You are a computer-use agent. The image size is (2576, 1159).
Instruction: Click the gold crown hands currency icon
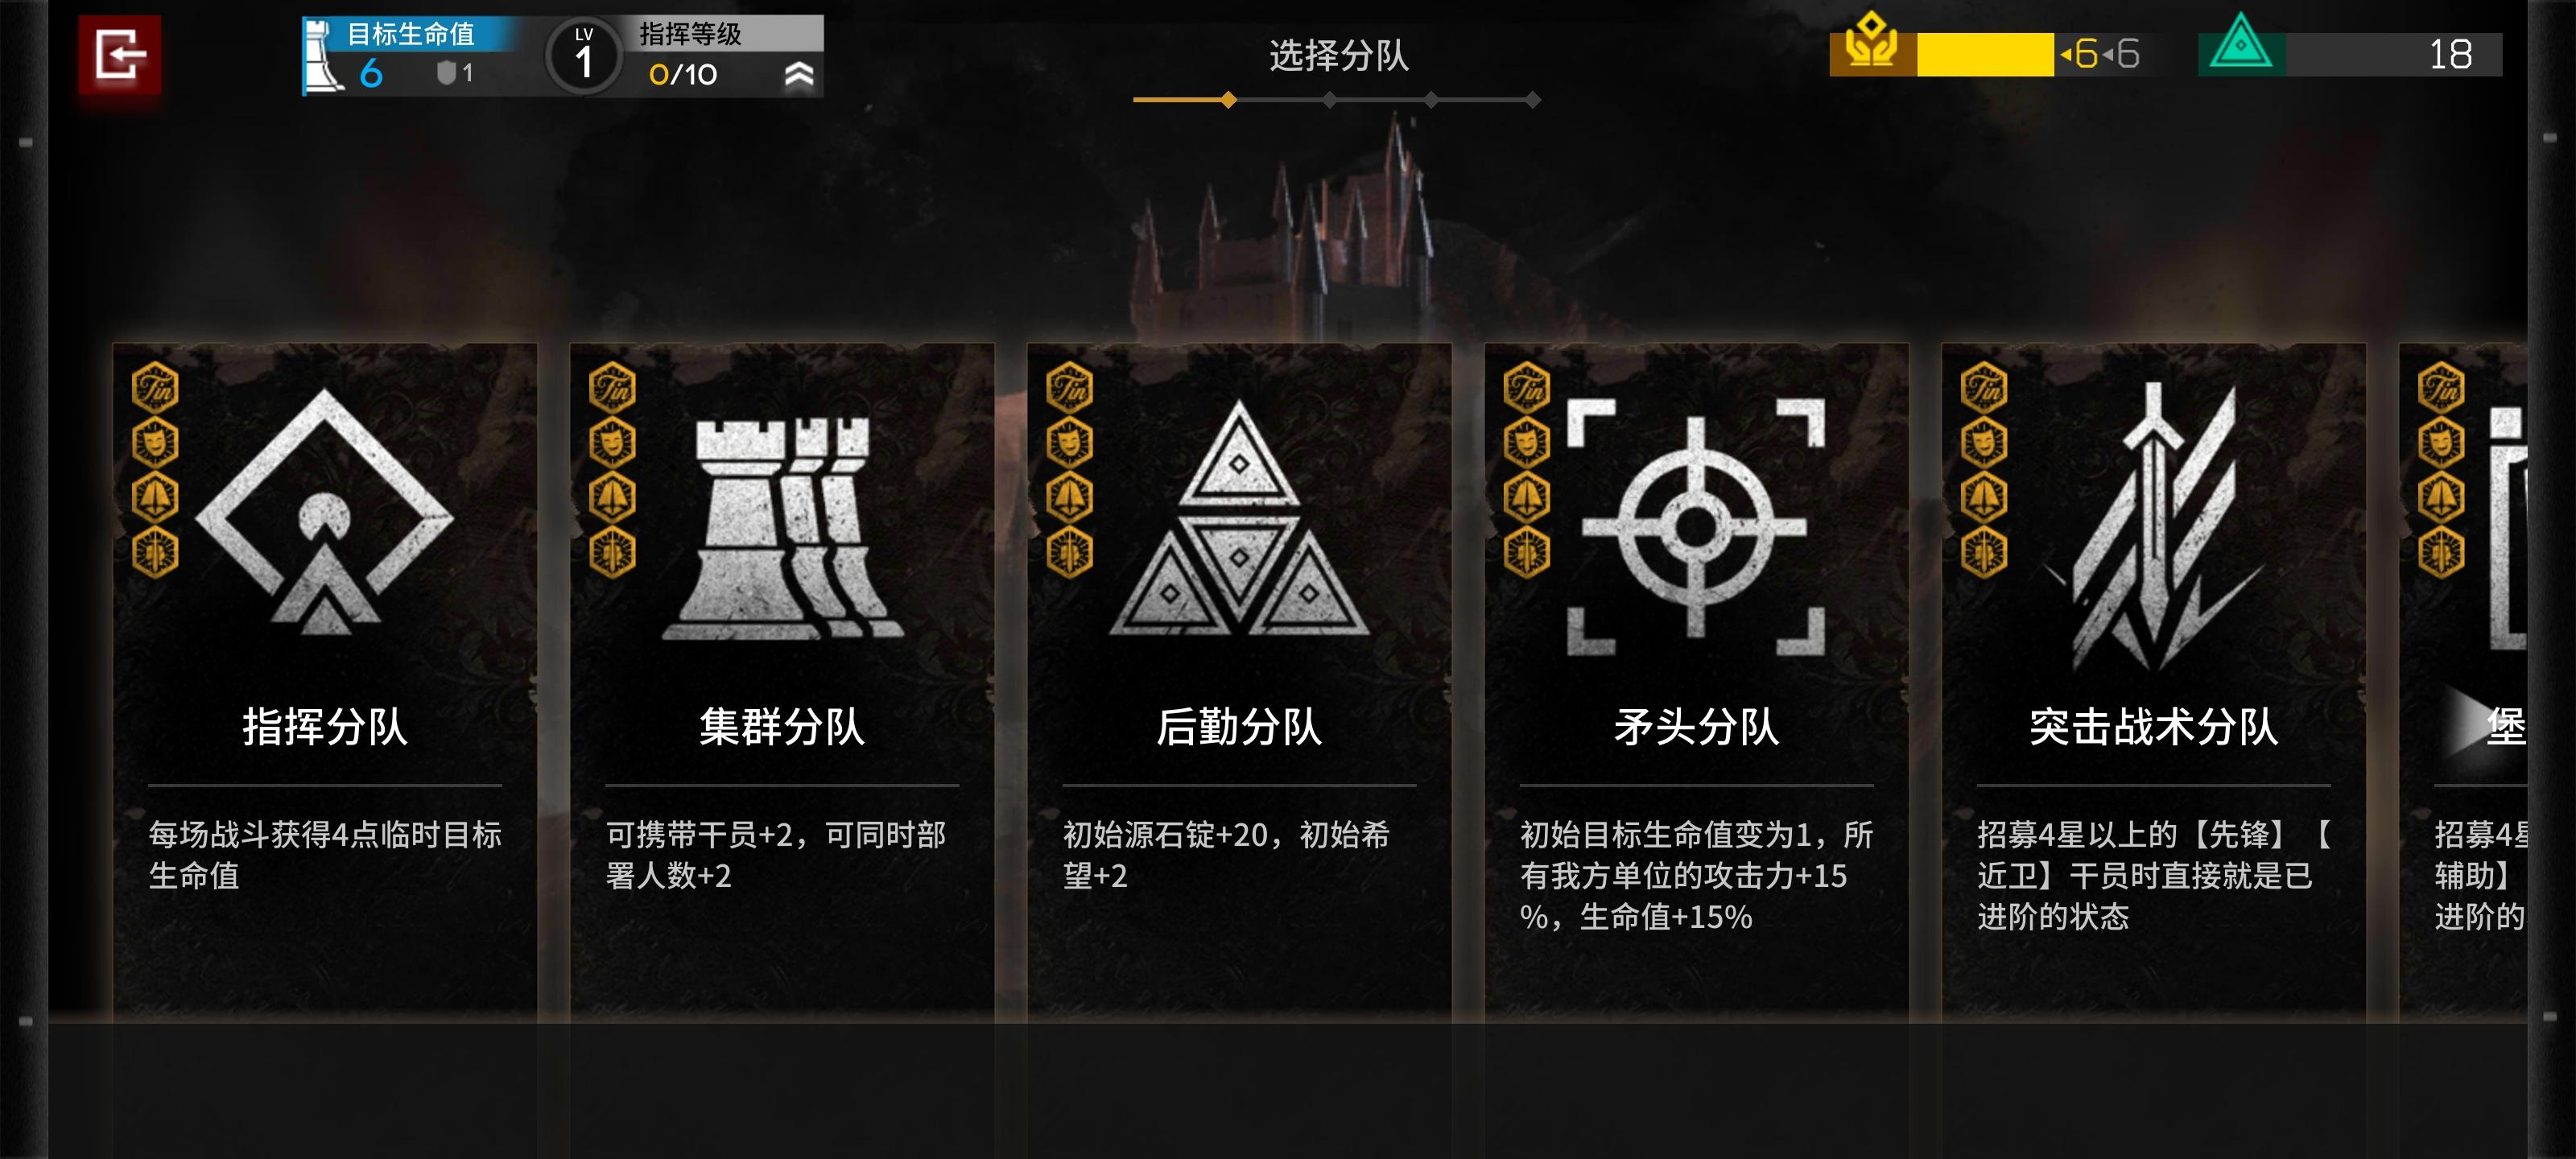point(1872,45)
